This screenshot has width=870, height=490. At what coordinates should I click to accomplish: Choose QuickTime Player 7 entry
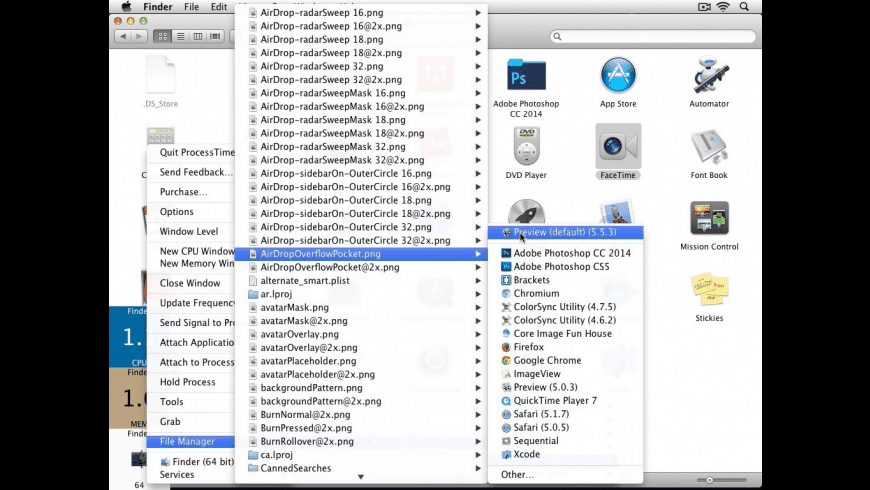(565, 401)
